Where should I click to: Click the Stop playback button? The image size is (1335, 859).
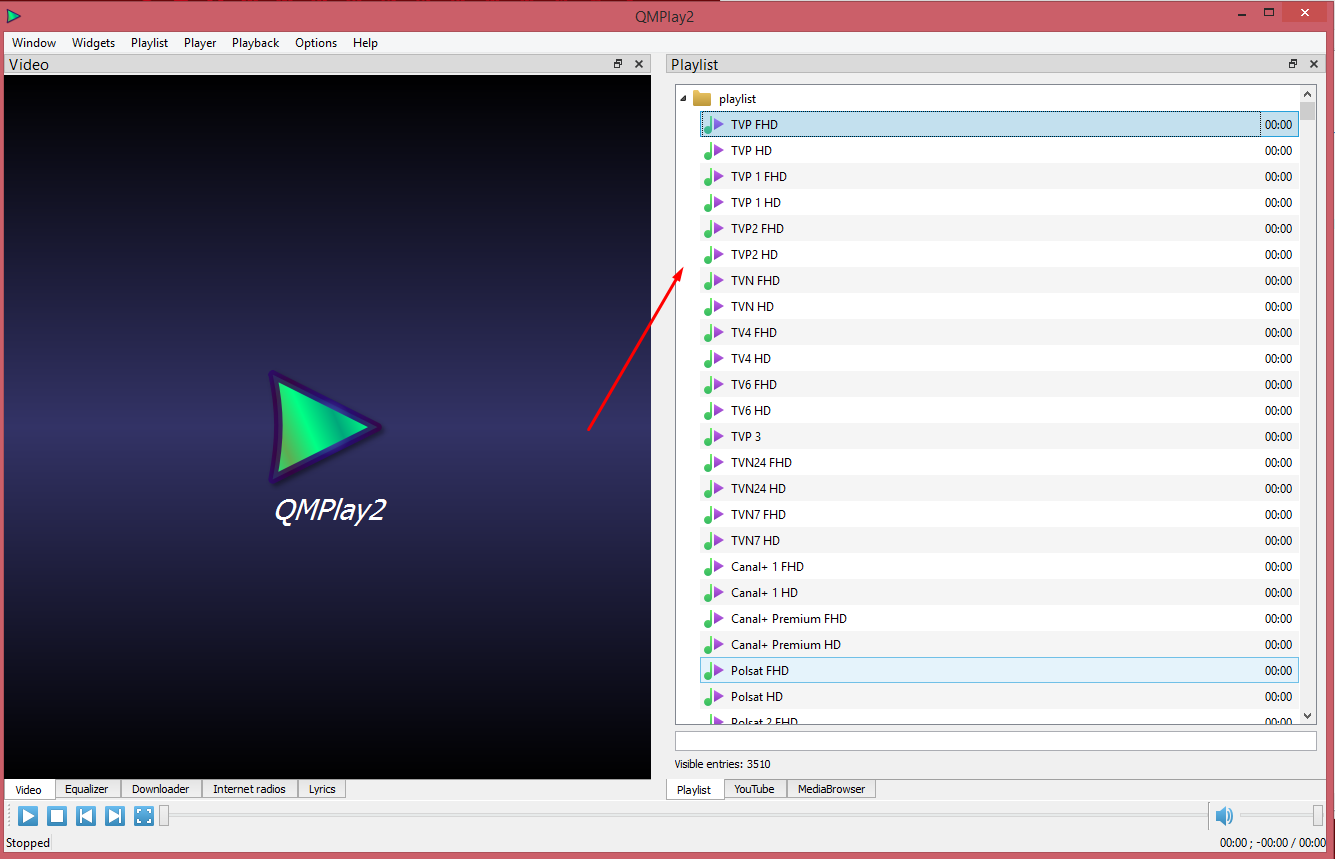[57, 816]
